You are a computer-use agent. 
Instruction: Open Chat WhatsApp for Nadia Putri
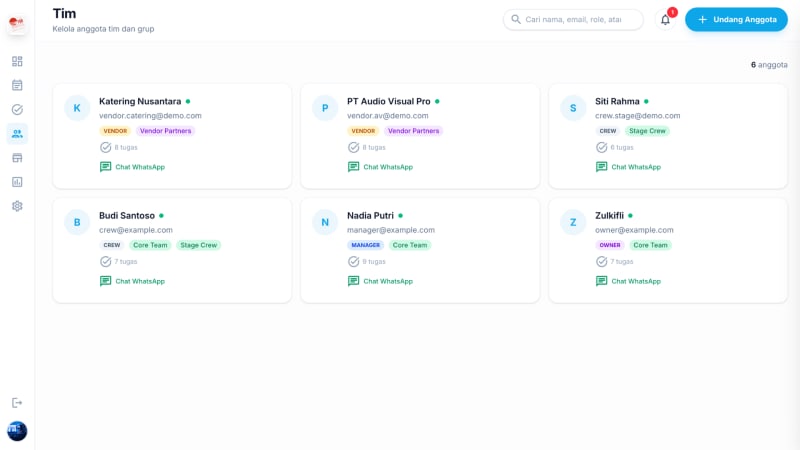point(380,281)
